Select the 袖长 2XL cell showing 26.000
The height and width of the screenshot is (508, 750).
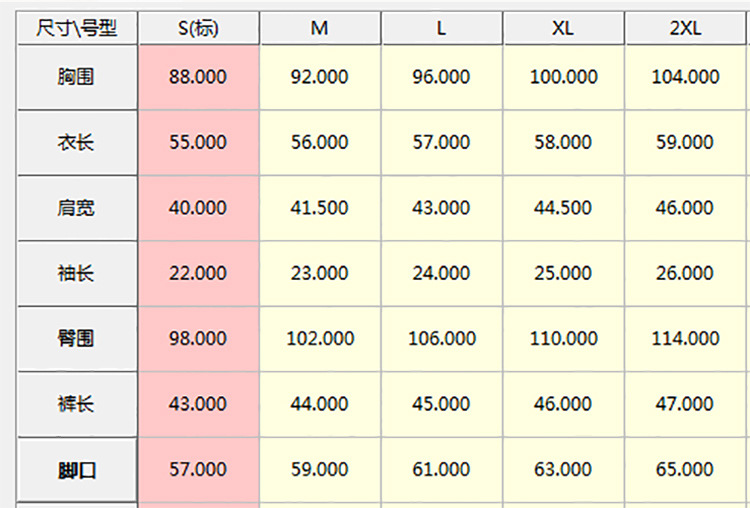pos(685,273)
